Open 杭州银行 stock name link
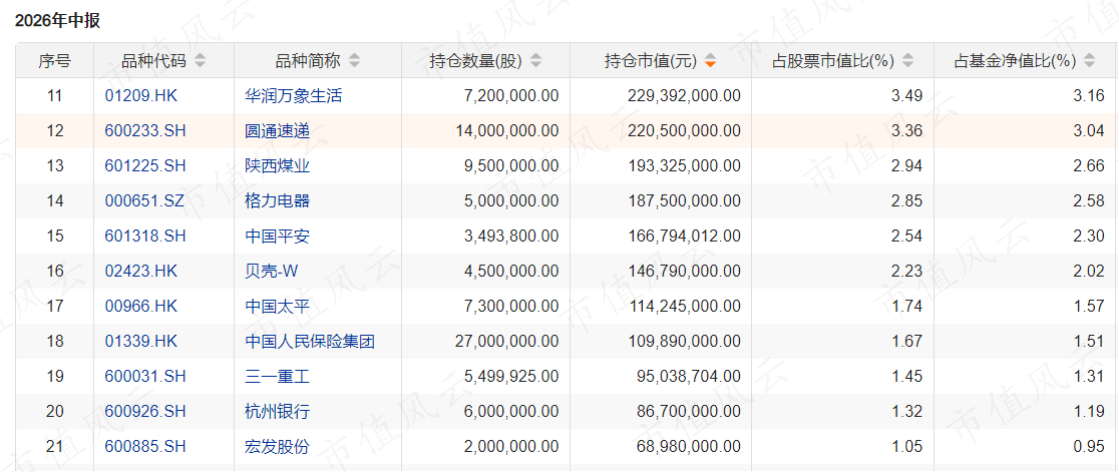This screenshot has width=1119, height=472. 277,411
